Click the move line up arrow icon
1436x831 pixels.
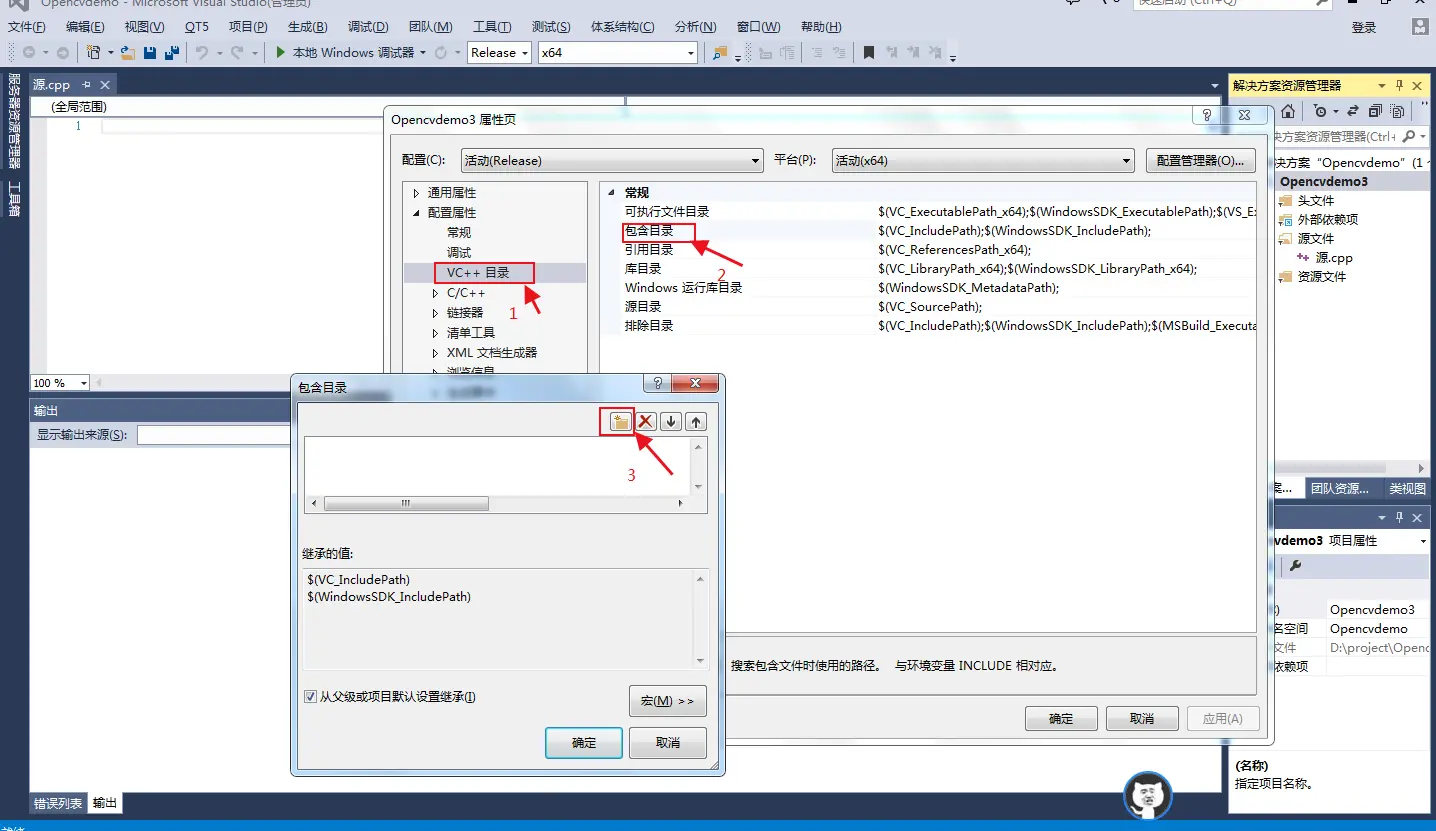point(696,422)
